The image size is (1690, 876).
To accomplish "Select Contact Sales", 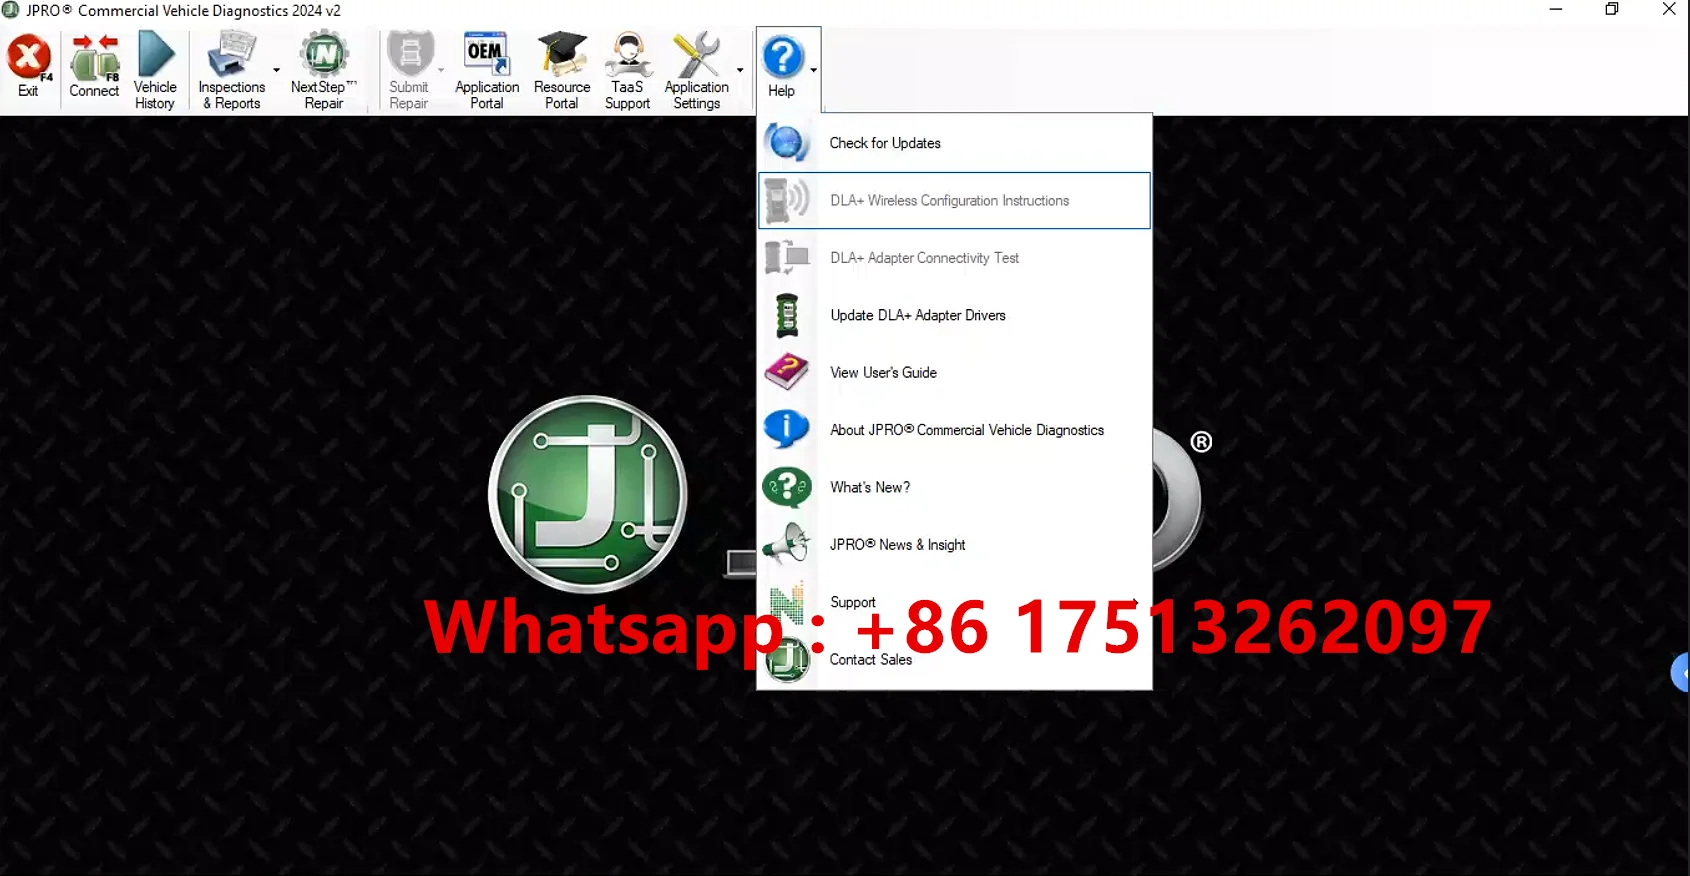I will click(955, 660).
